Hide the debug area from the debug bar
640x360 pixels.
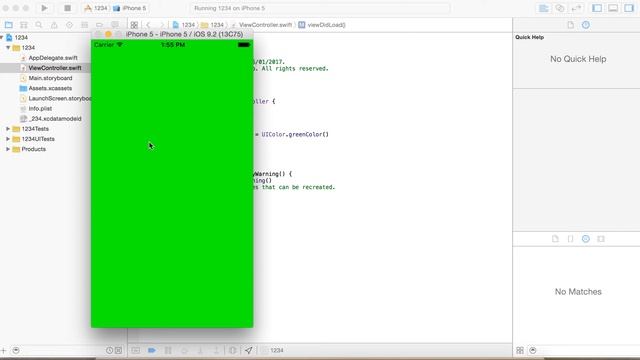click(136, 350)
